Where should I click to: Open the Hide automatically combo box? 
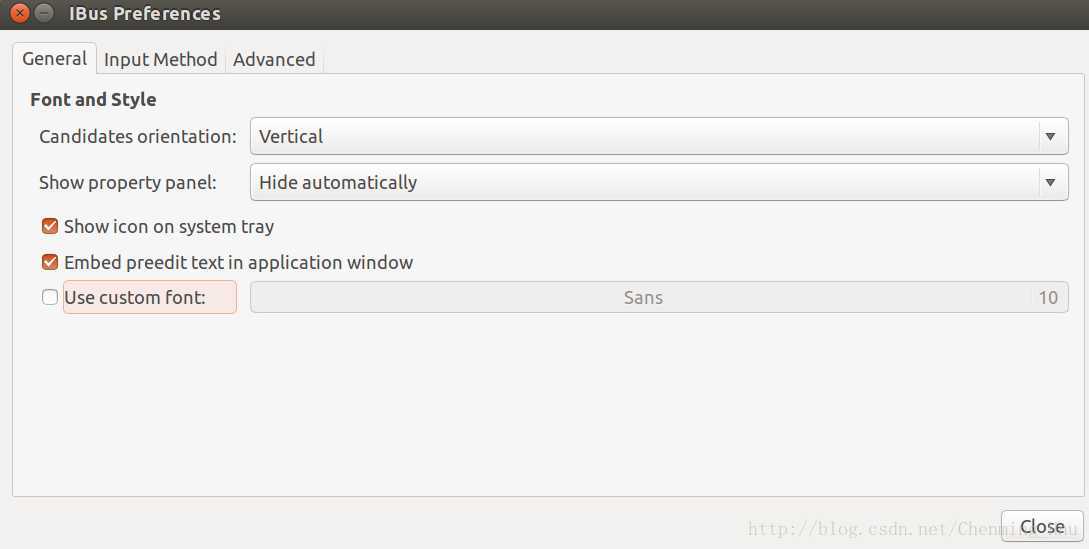(x=659, y=182)
